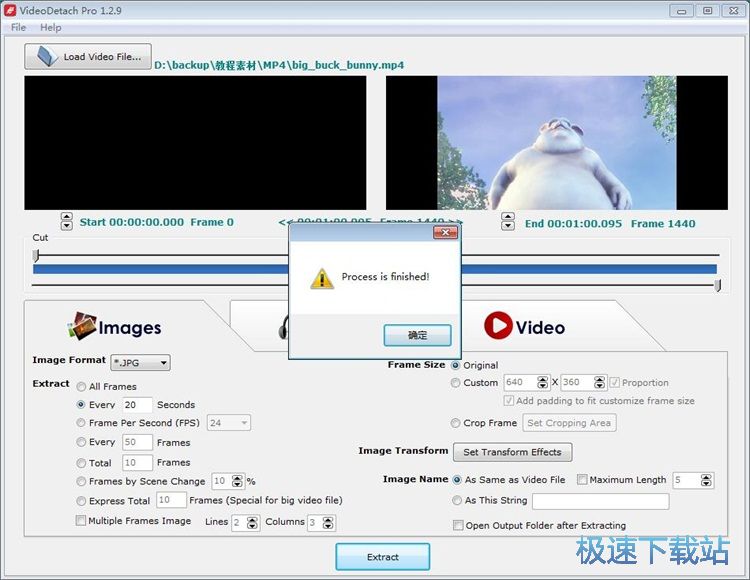Select the Crop Frame radio option
Screen dimensions: 750x580
(x=456, y=423)
